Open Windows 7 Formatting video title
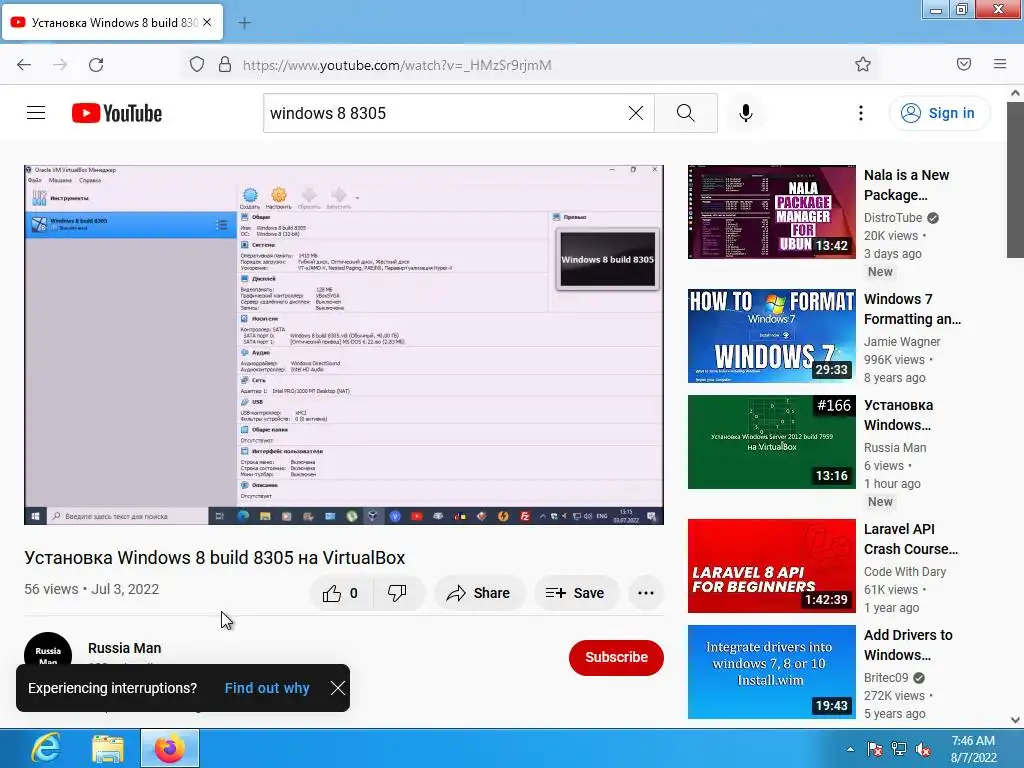Screen dimensions: 1024x768 point(912,309)
